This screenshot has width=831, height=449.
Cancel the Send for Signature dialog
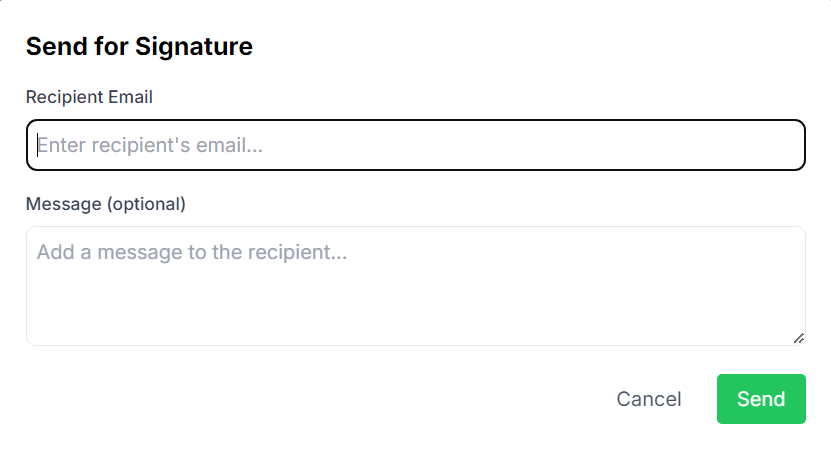coord(649,399)
